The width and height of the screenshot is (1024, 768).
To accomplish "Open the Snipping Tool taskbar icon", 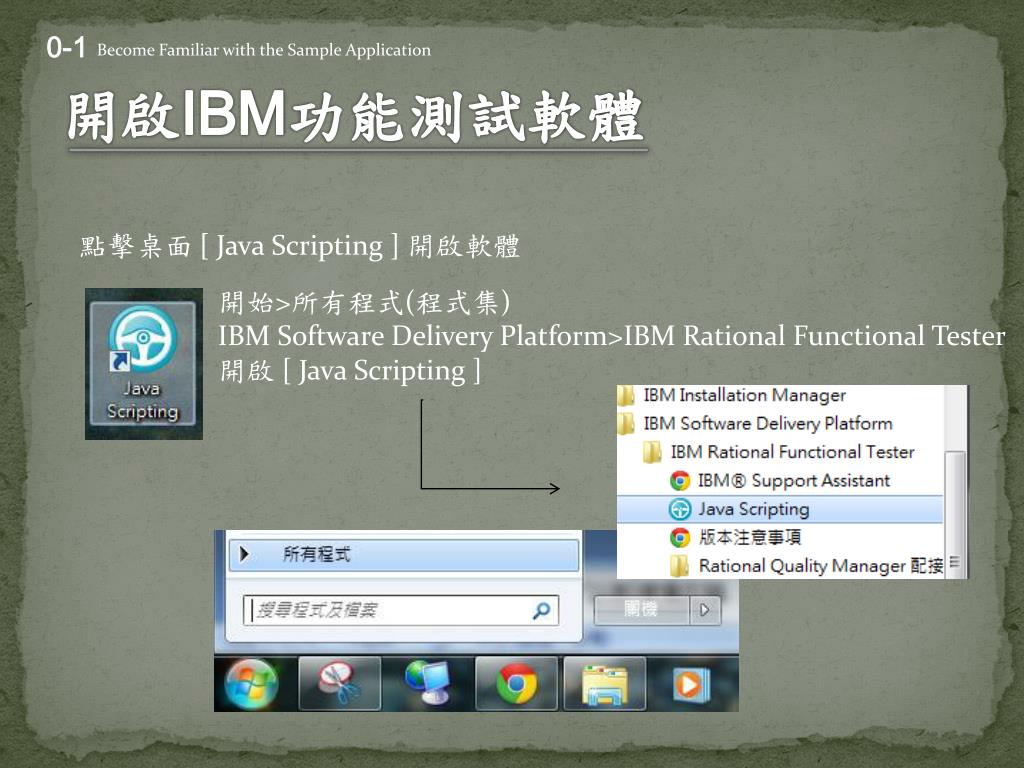I will point(340,684).
